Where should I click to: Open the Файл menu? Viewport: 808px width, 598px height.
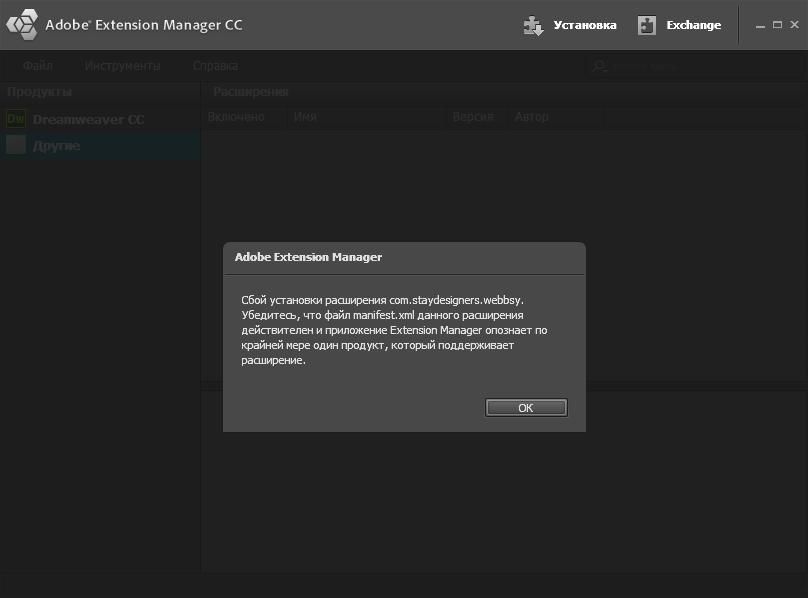(38, 66)
